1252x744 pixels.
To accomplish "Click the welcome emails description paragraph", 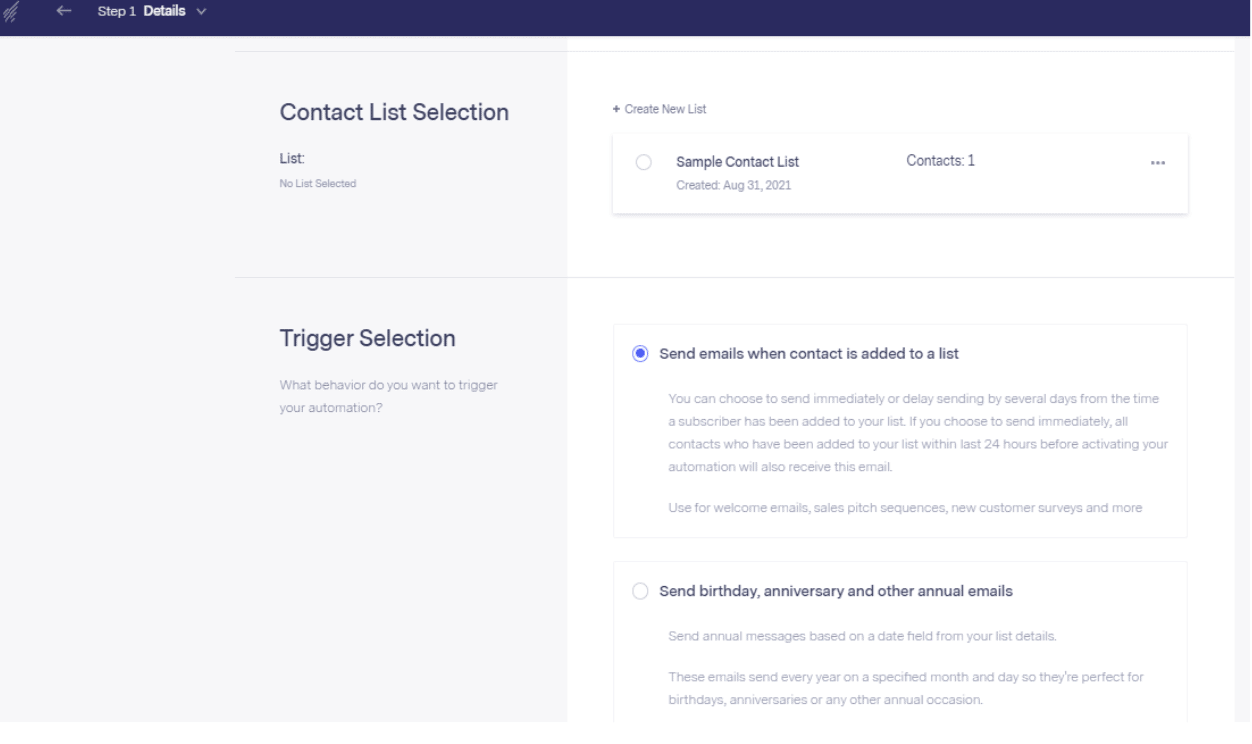I will point(905,507).
